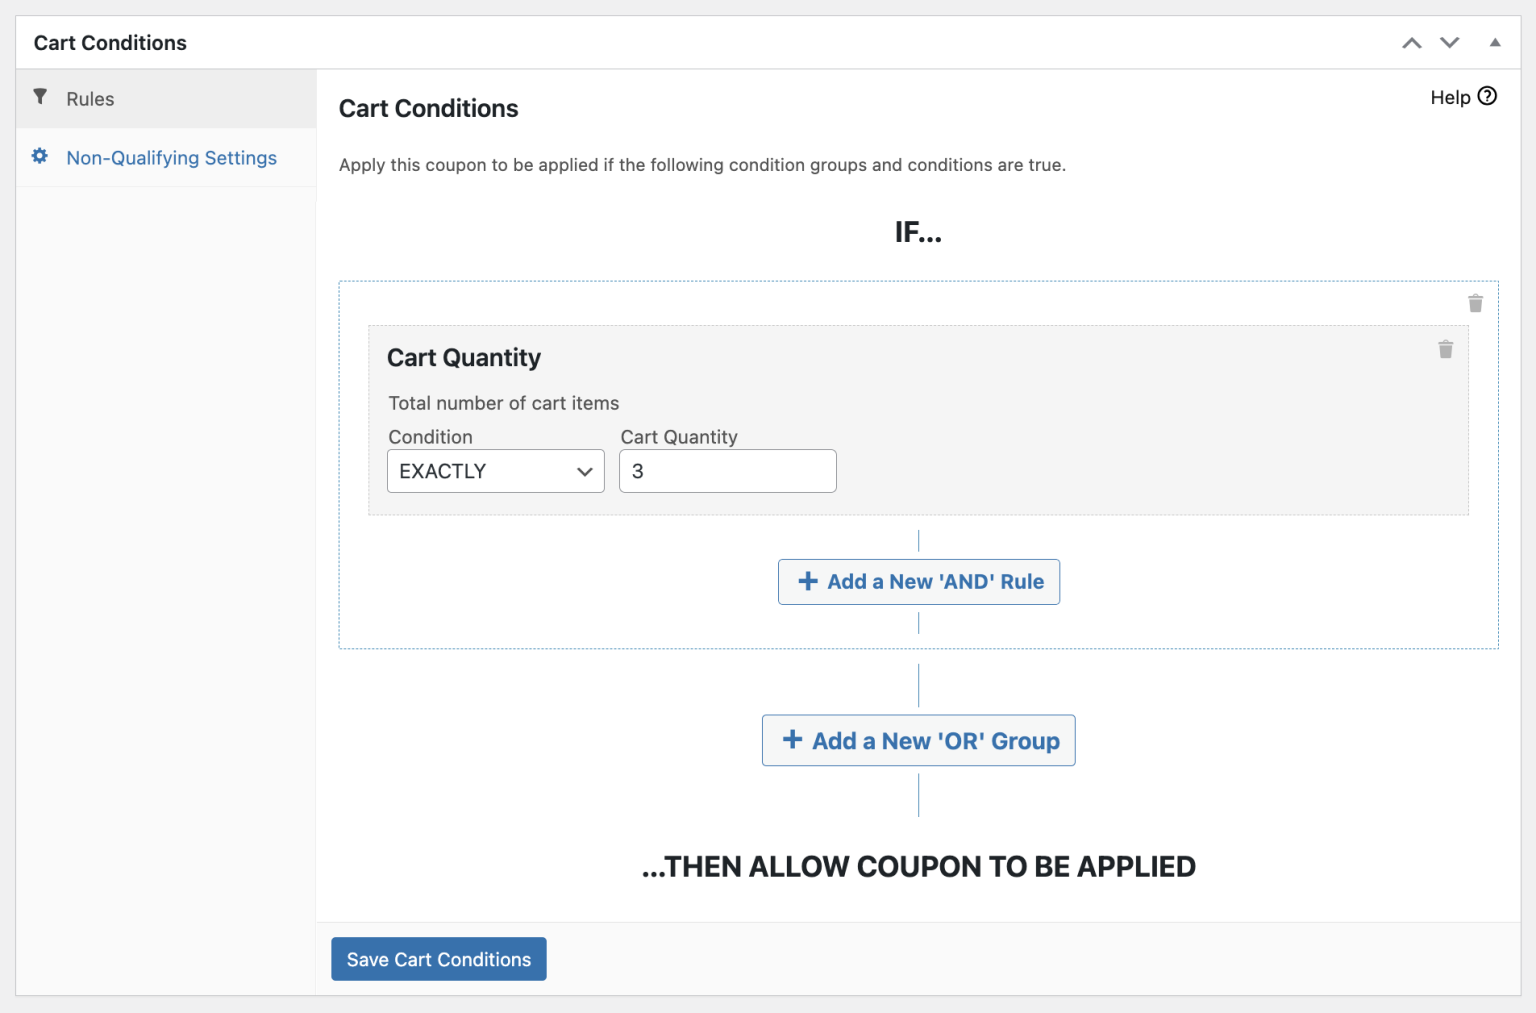
Task: Open the EXACTLY condition dropdown
Action: [495, 470]
